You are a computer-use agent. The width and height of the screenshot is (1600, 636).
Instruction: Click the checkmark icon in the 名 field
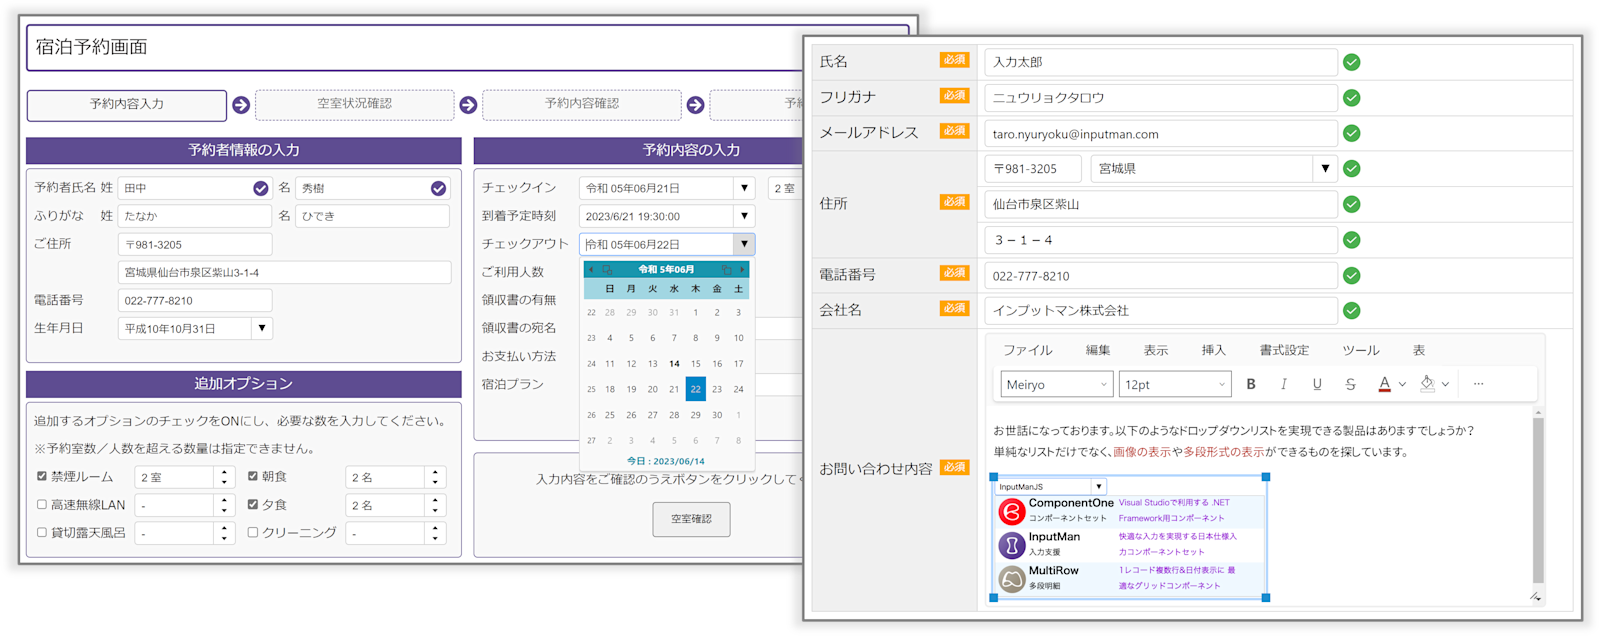[438, 188]
